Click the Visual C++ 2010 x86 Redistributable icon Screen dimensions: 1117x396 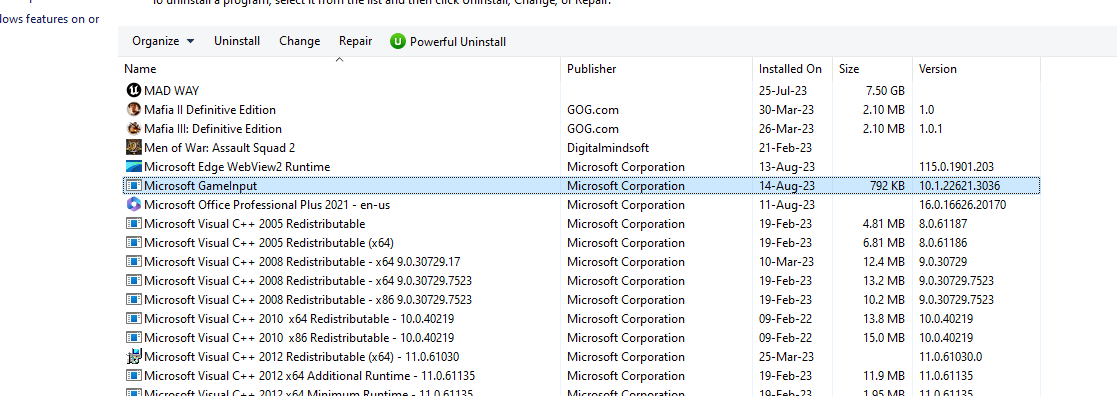[x=134, y=338]
